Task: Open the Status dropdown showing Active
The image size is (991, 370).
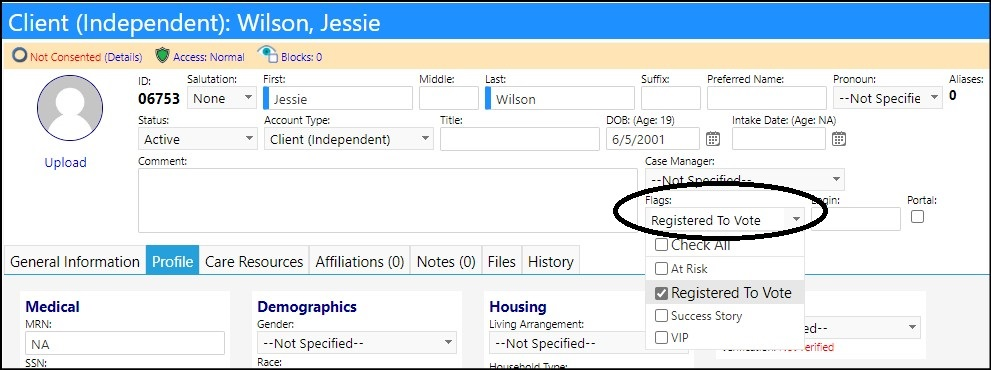Action: [x=197, y=139]
